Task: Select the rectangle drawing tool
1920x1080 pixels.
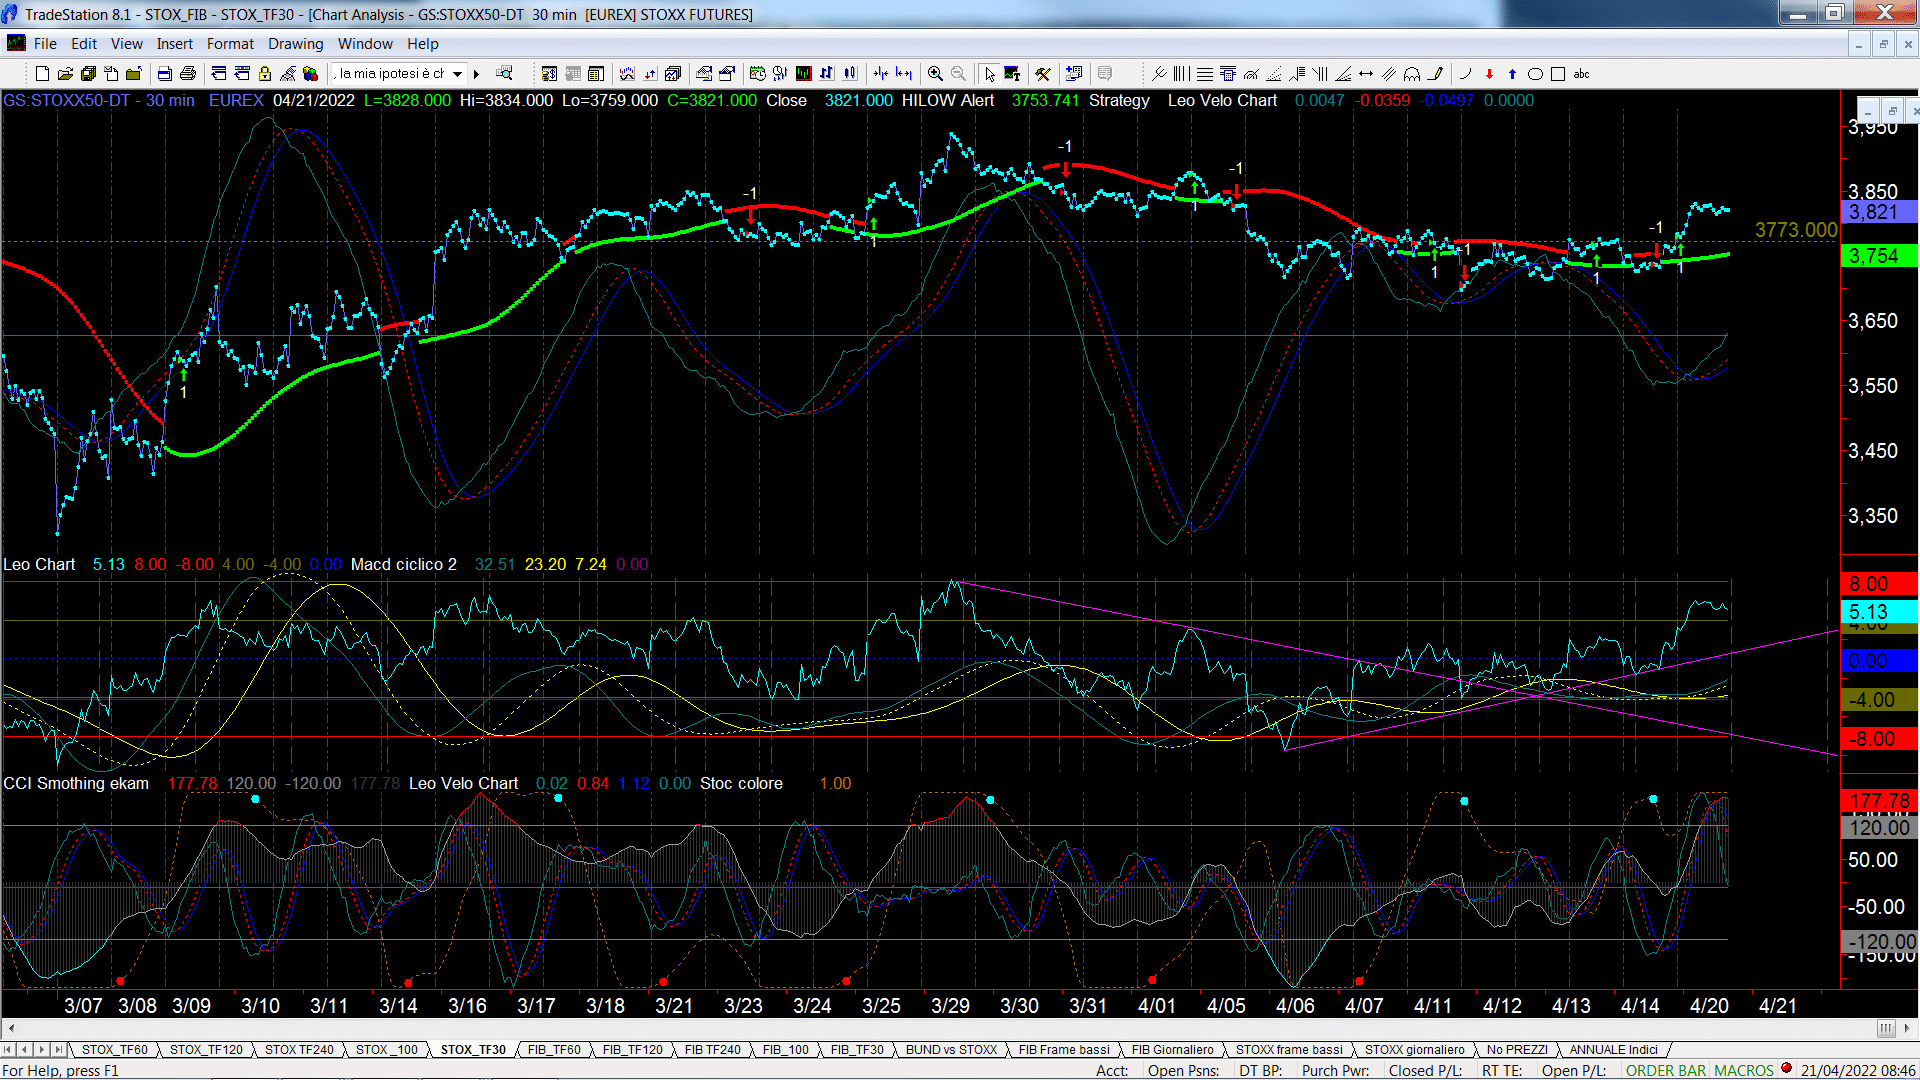Action: (x=1557, y=74)
